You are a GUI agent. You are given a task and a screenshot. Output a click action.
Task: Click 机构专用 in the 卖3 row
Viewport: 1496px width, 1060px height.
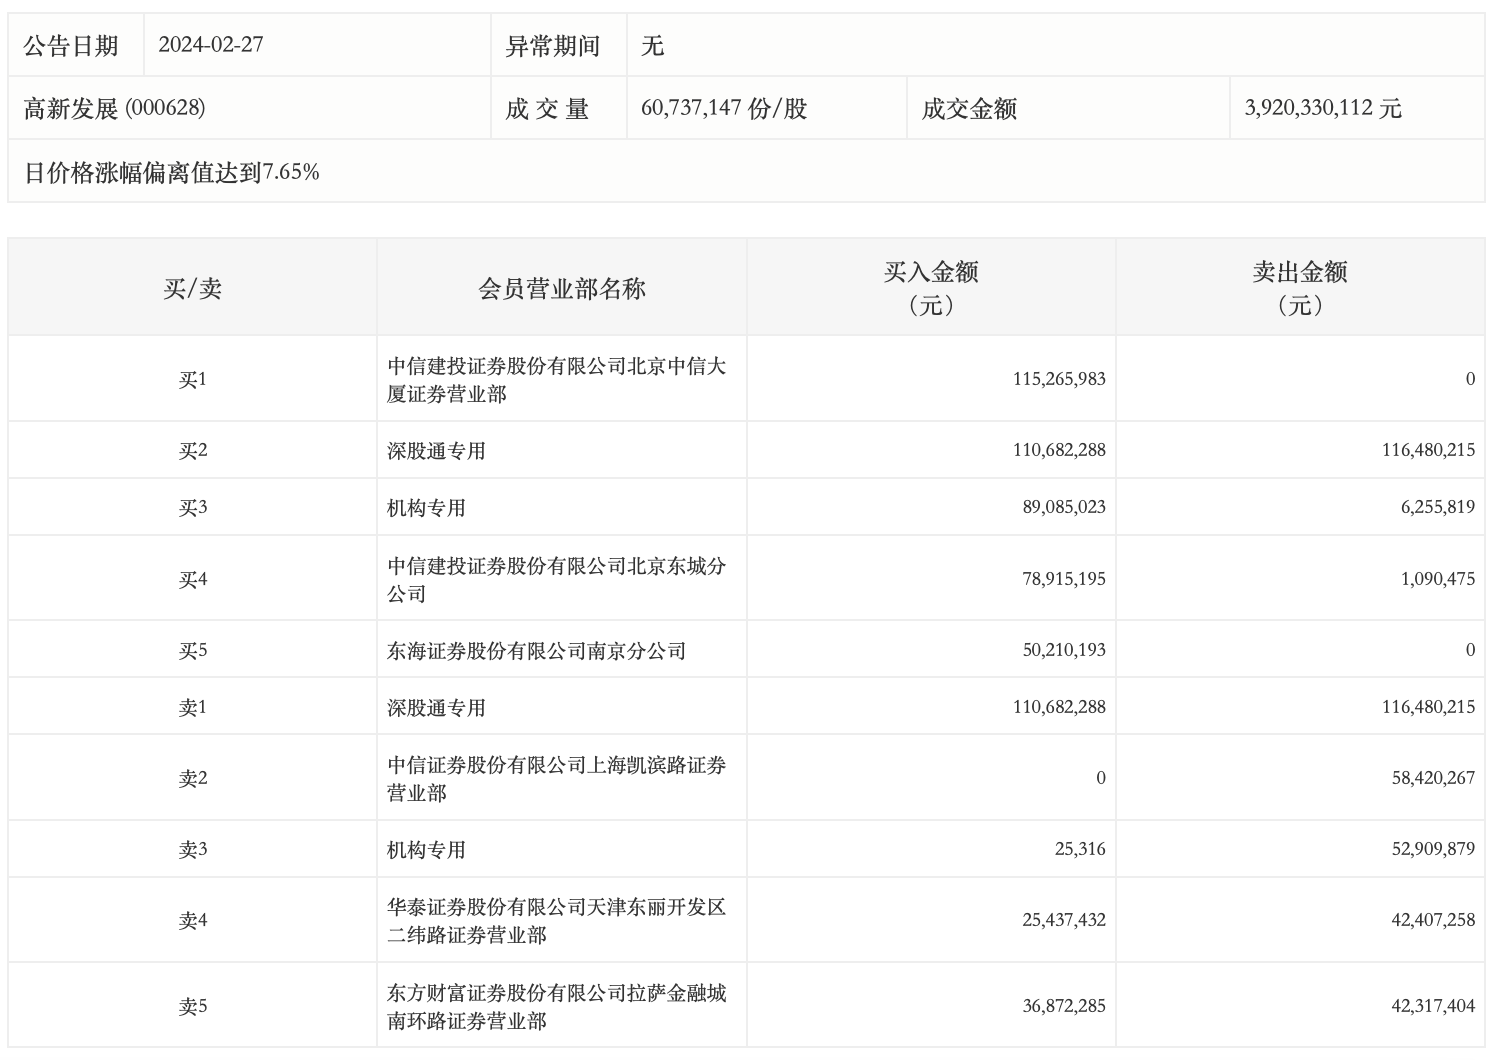(426, 850)
